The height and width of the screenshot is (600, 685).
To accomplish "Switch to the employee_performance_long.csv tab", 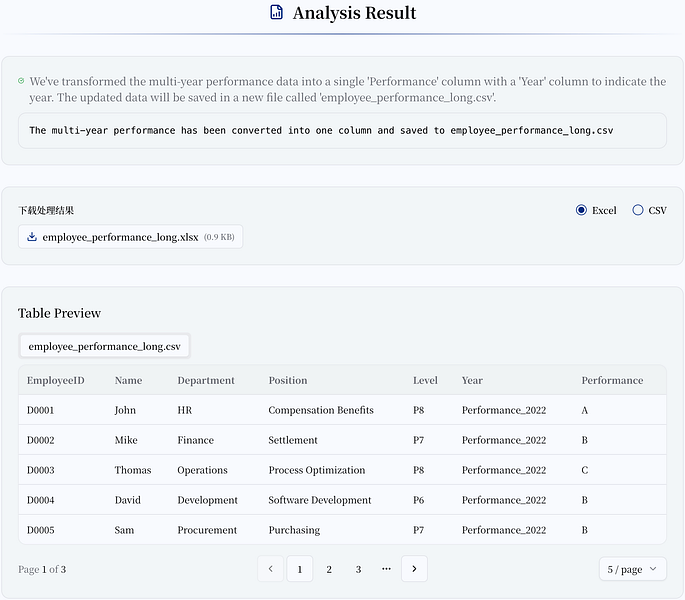I will point(105,346).
